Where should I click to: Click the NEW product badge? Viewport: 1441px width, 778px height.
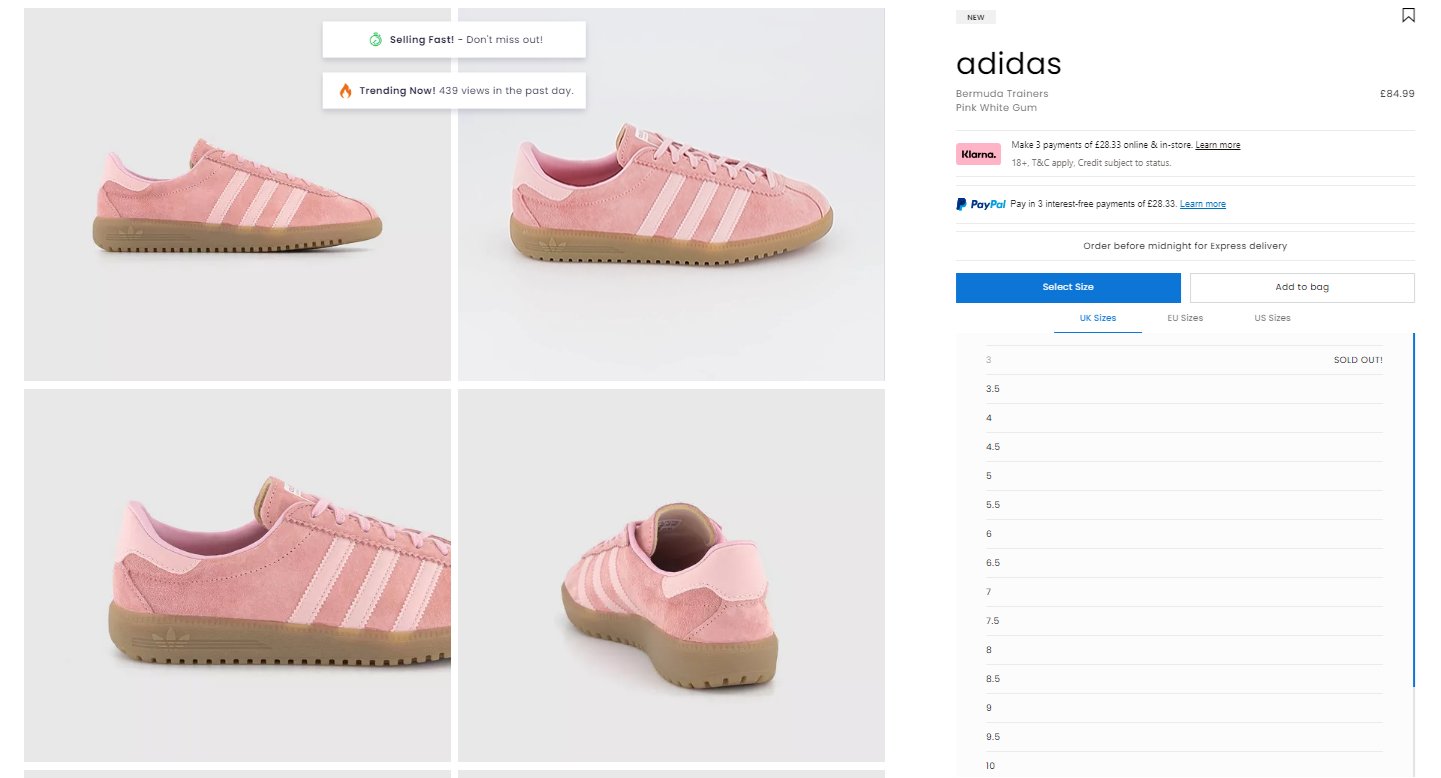pyautogui.click(x=976, y=17)
